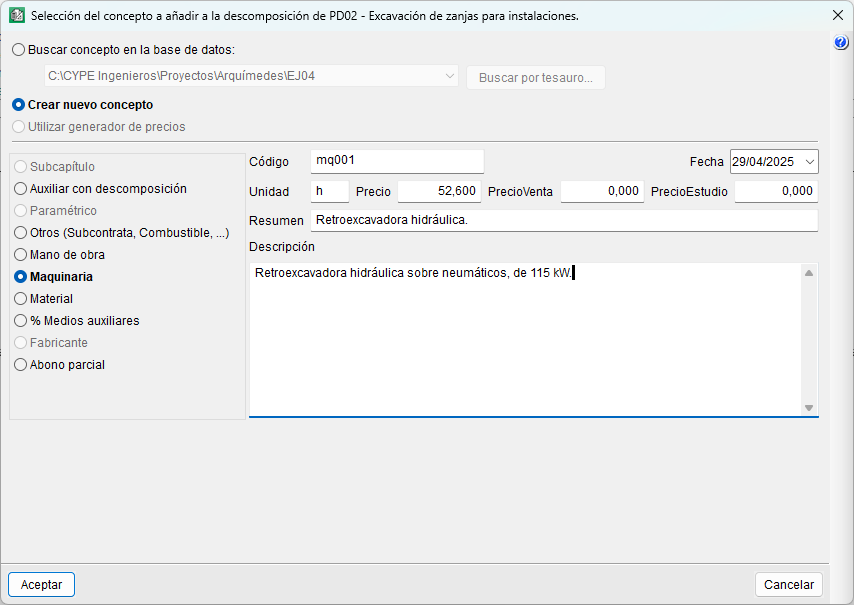
Task: Click the Resumen text field
Action: click(564, 220)
